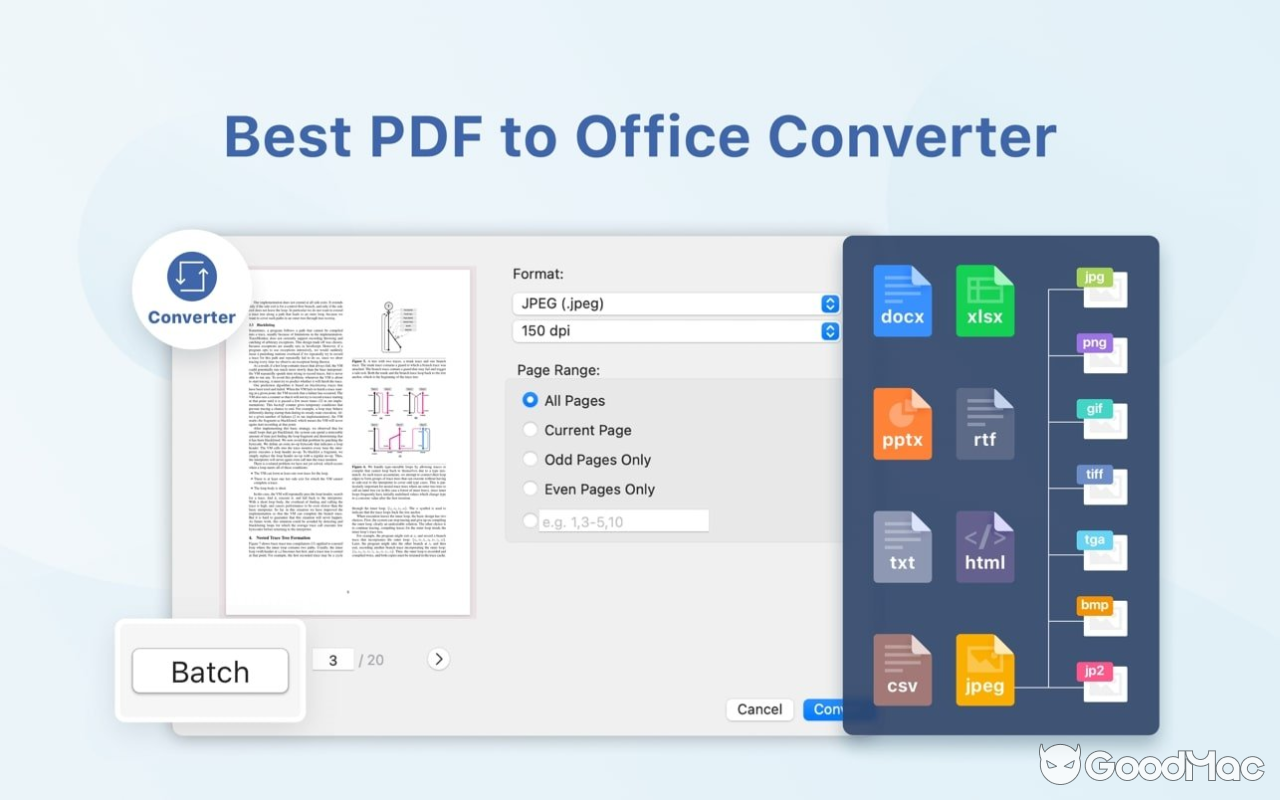This screenshot has width=1280, height=800.
Task: Choose the pptx conversion format icon
Action: coord(902,423)
